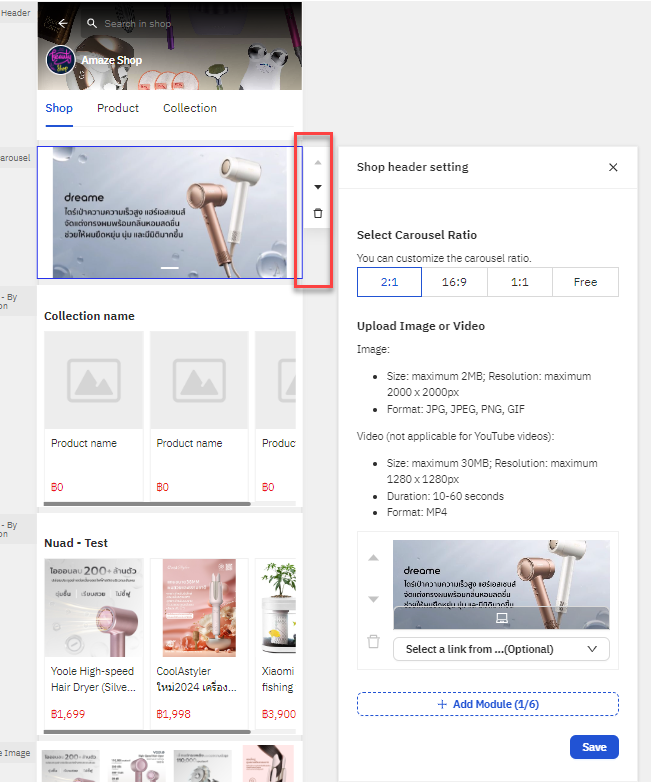651x782 pixels.
Task: Open the Select a link from dropdown
Action: [x=501, y=649]
